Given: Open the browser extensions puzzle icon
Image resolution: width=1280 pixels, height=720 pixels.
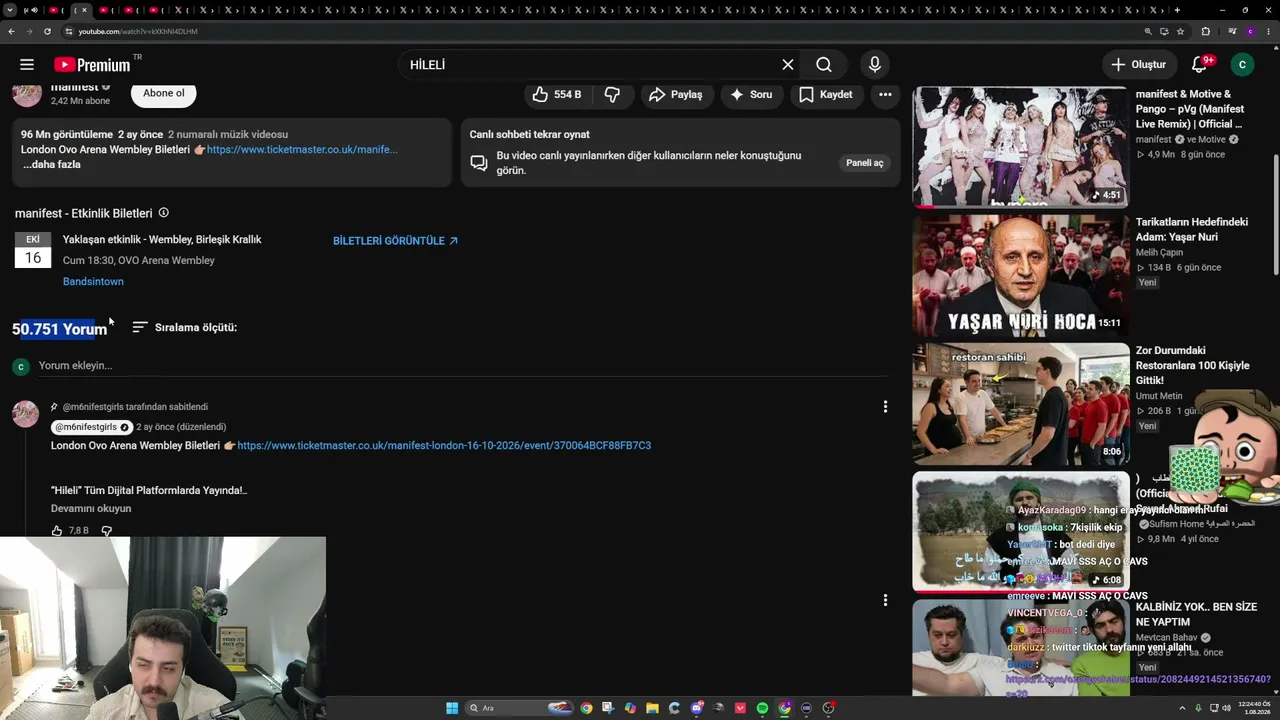Looking at the screenshot, I should coord(1205,31).
